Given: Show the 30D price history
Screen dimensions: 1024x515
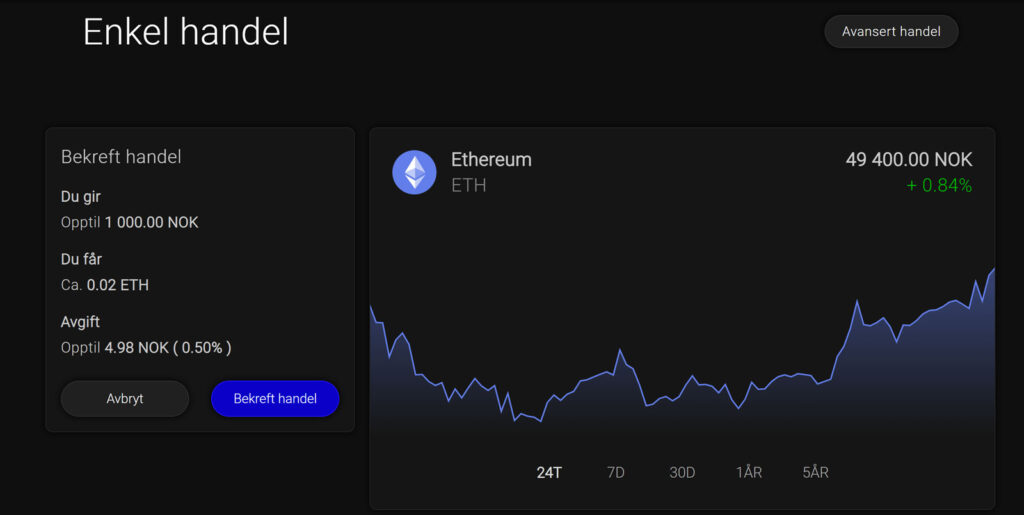Looking at the screenshot, I should click(682, 472).
